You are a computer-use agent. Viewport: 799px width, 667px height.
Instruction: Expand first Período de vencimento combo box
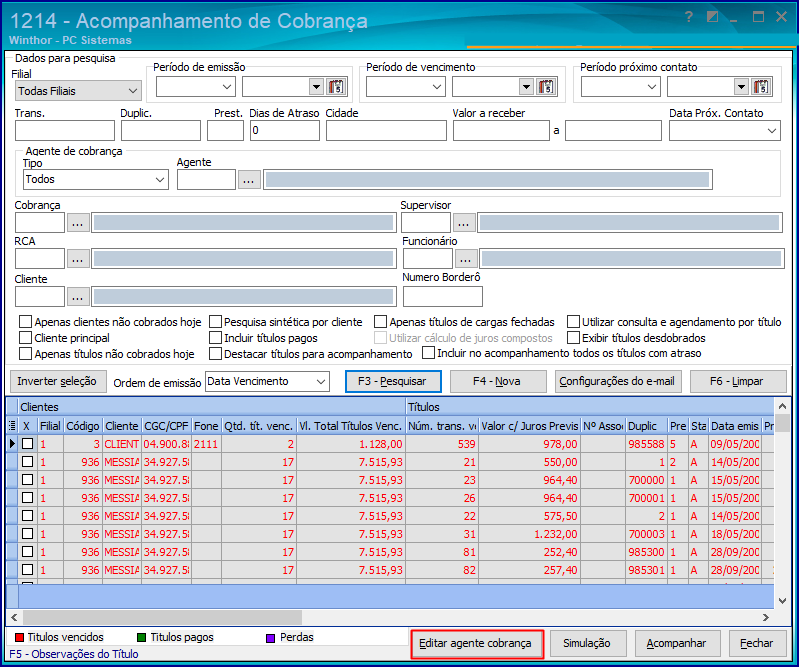(437, 87)
